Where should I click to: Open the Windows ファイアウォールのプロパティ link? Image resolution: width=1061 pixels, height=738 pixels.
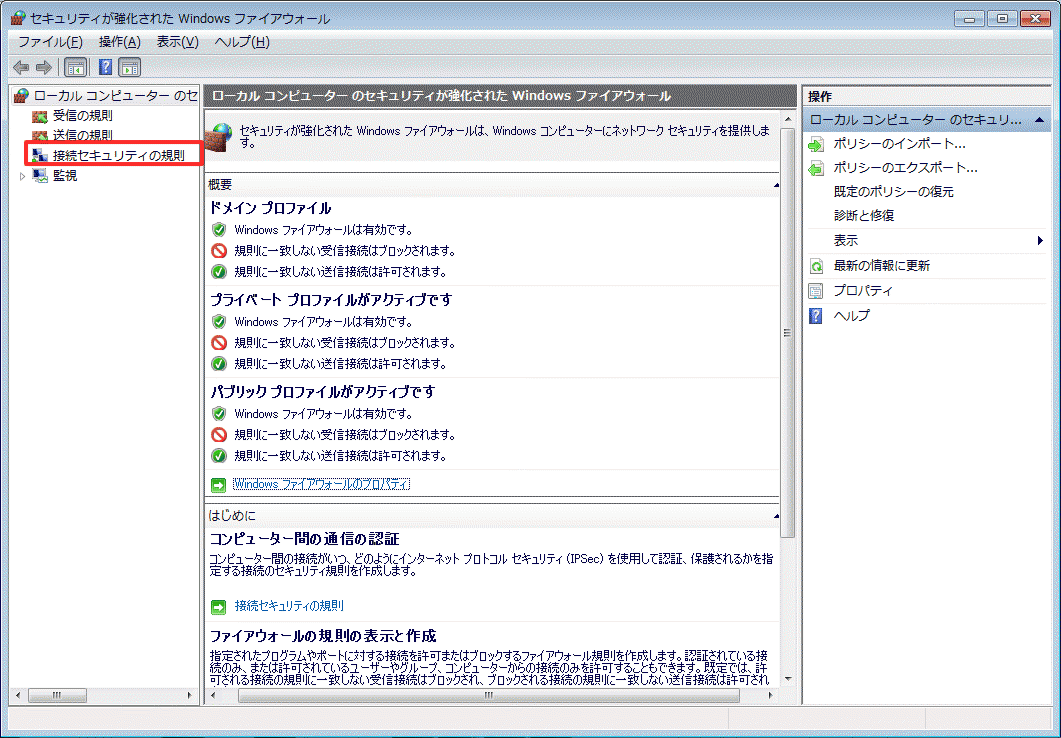pos(321,484)
